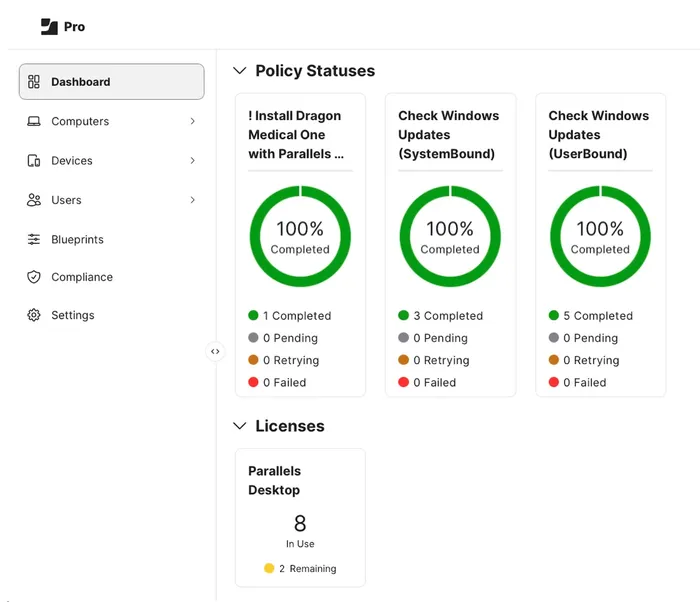Image resolution: width=700 pixels, height=602 pixels.
Task: Click orange Retrying dot in UserBound card
Action: click(554, 360)
